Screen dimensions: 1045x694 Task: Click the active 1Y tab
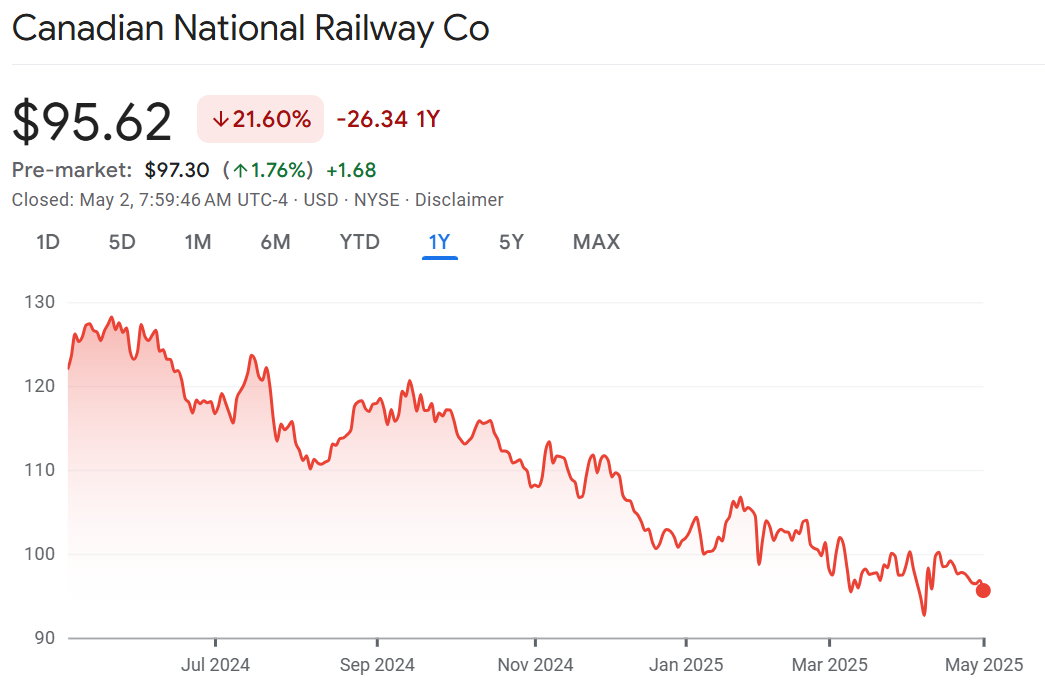[x=439, y=242]
